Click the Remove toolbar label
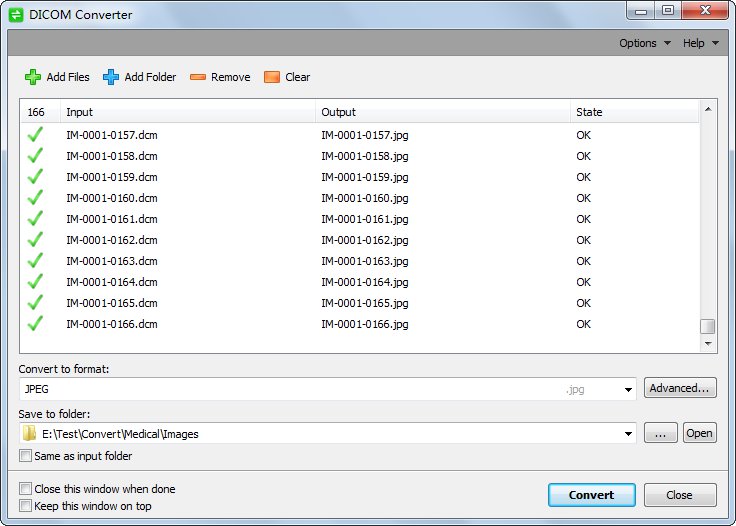Viewport: 736px width, 526px height. point(230,77)
